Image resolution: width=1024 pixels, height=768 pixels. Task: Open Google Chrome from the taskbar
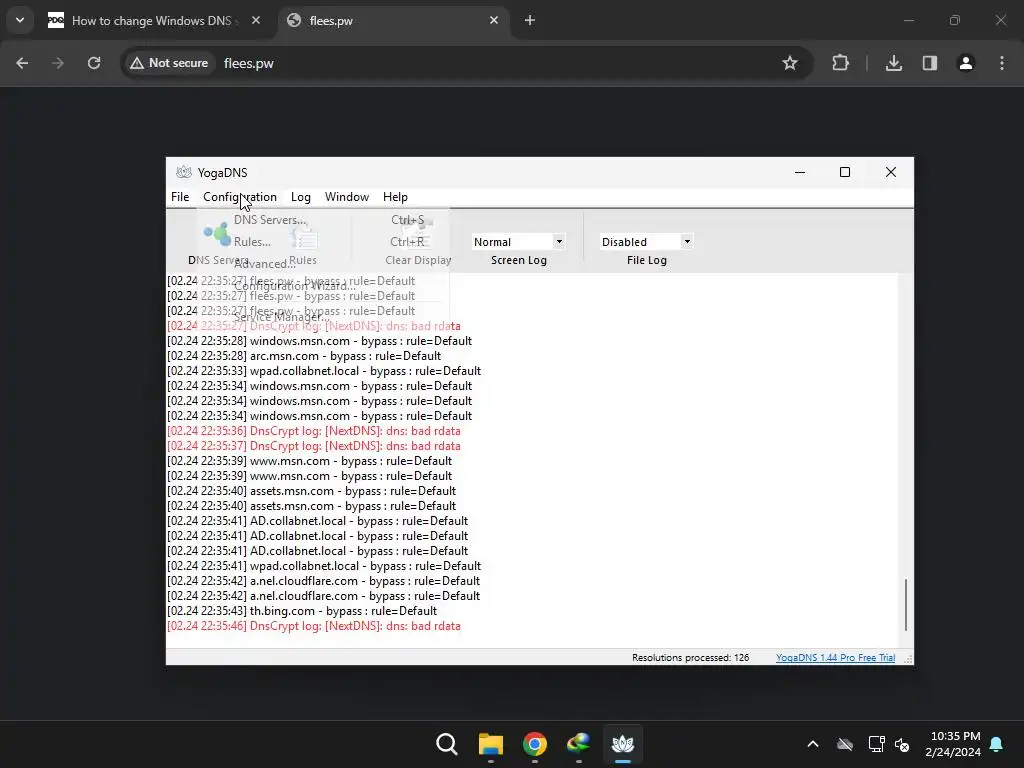534,744
